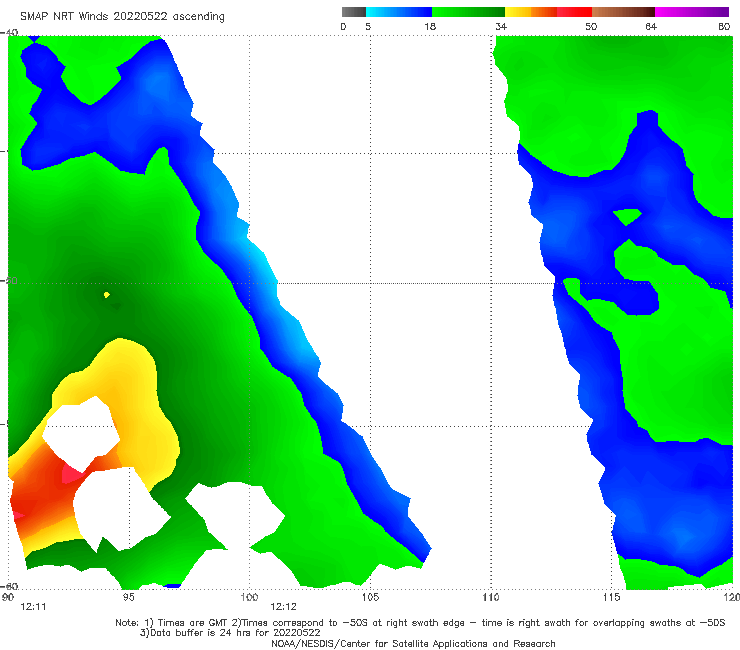740x650 pixels.
Task: Click the title 'SMAP NRT Winds 20220522 ascending'
Action: pyautogui.click(x=122, y=16)
